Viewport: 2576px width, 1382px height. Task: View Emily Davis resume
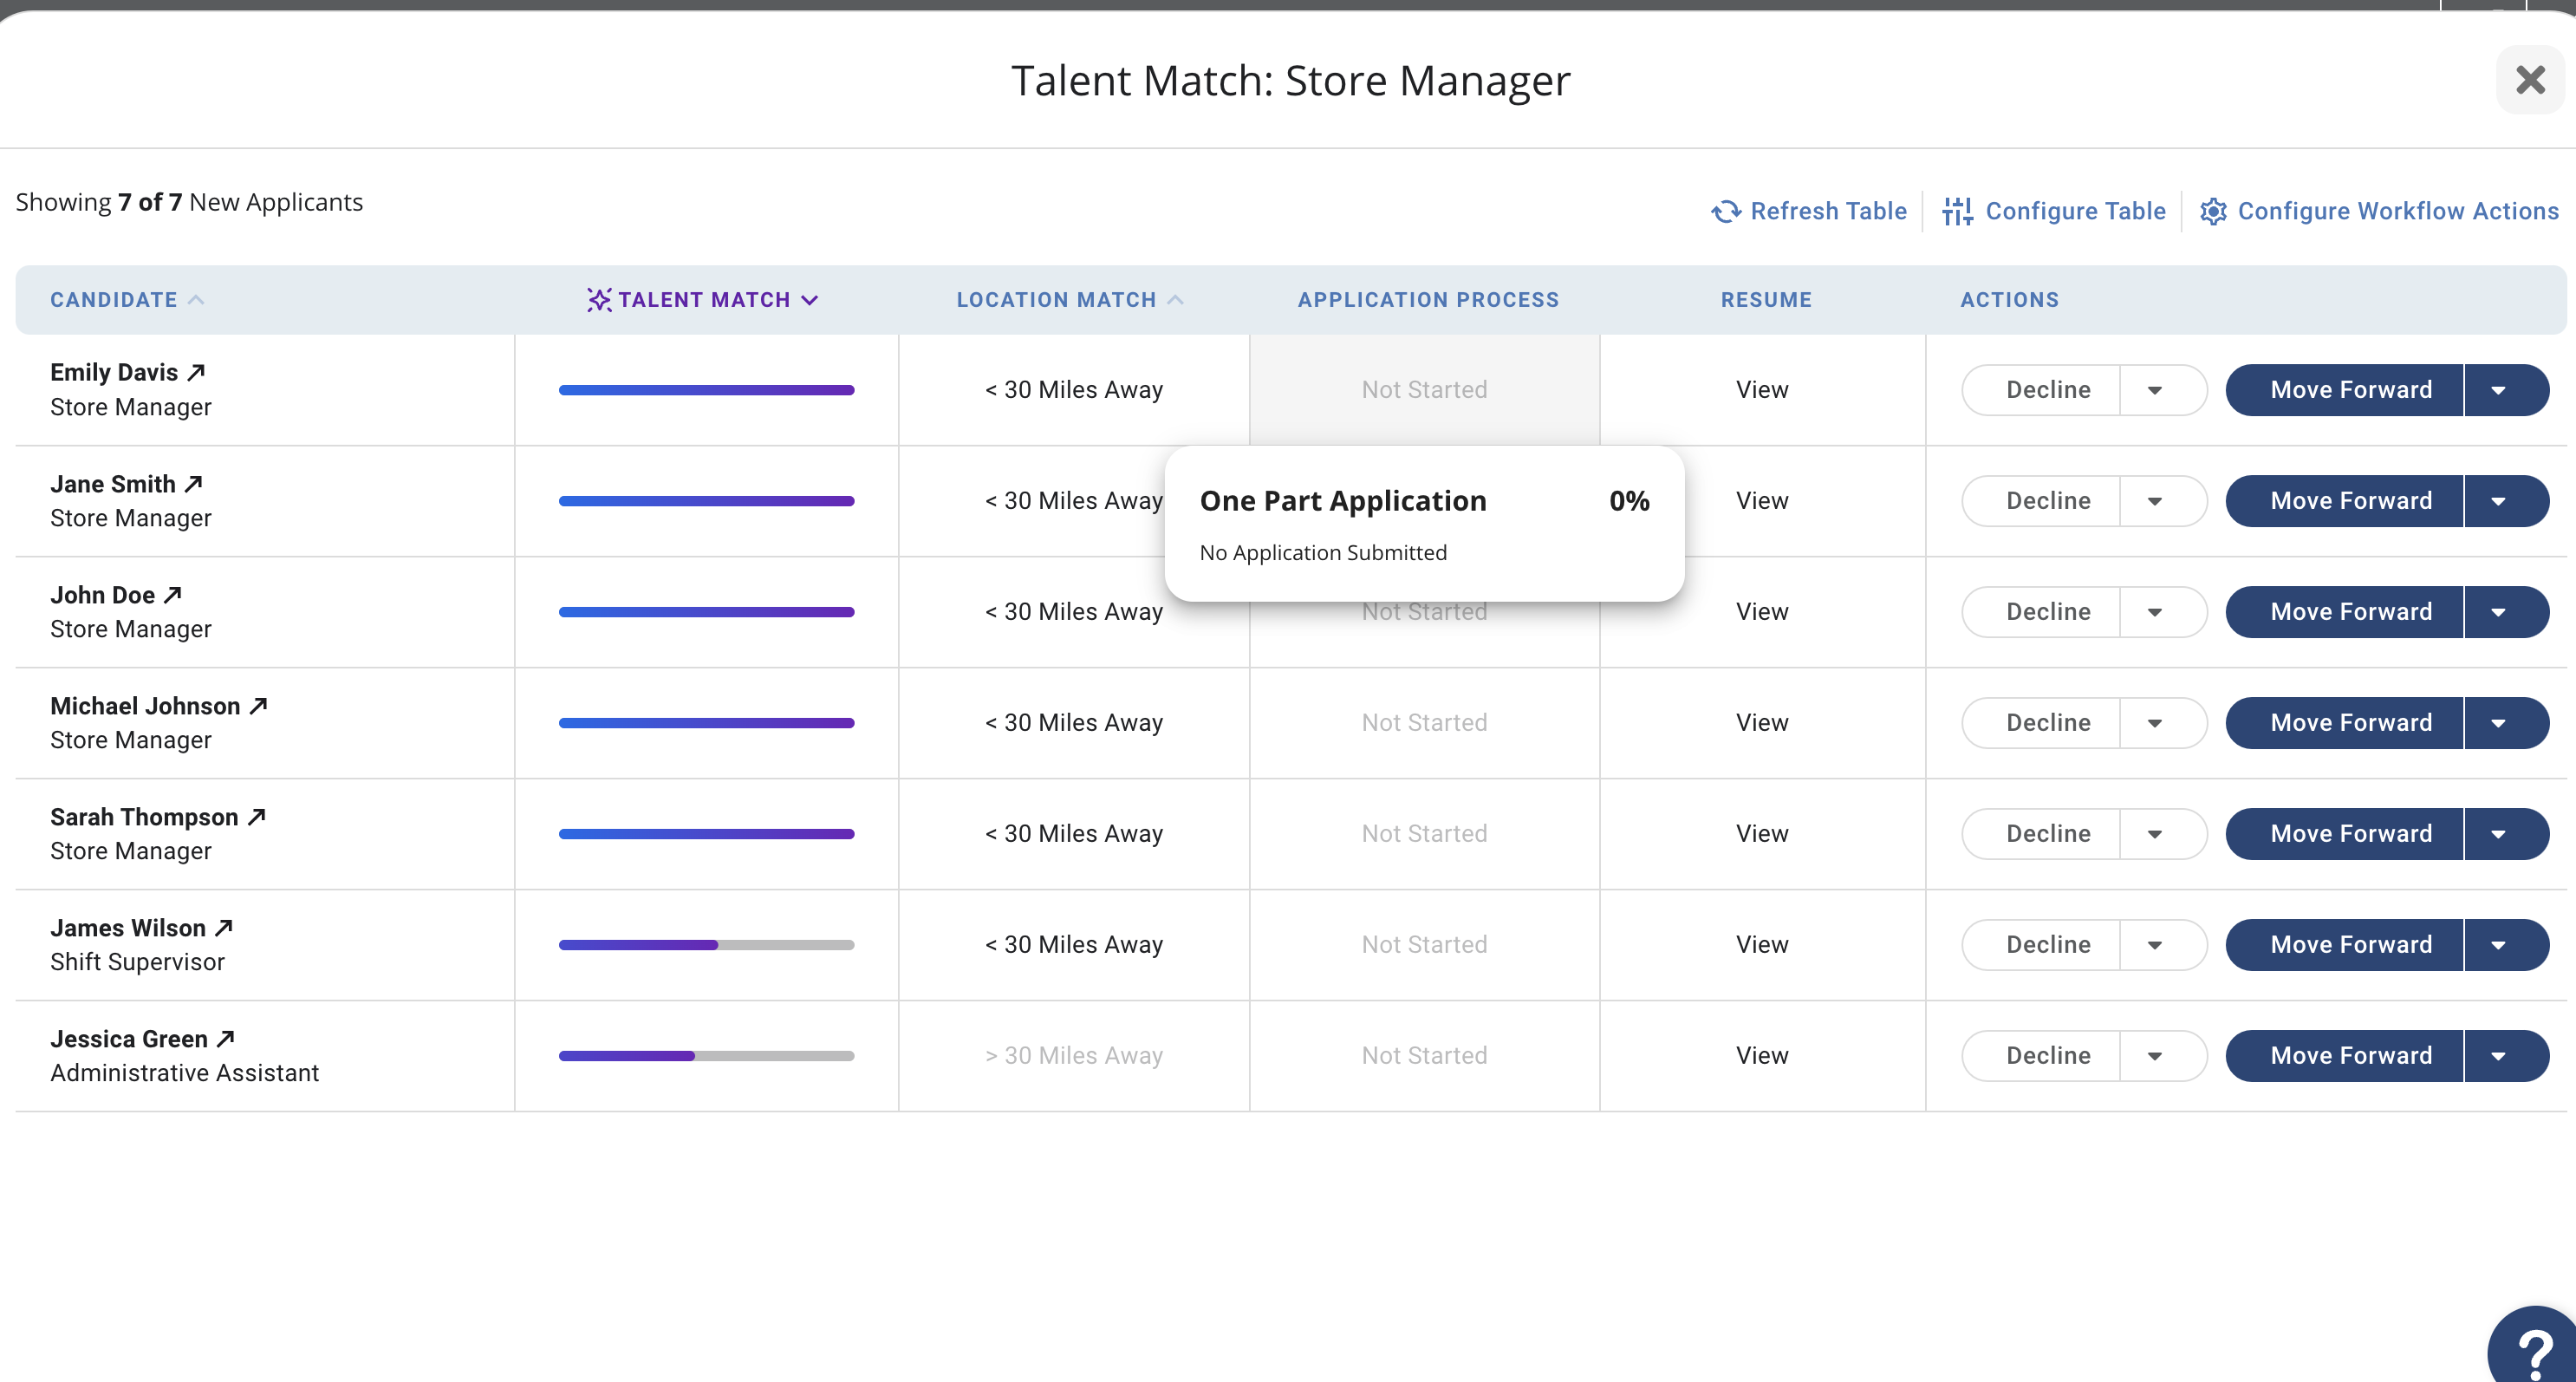[1762, 390]
